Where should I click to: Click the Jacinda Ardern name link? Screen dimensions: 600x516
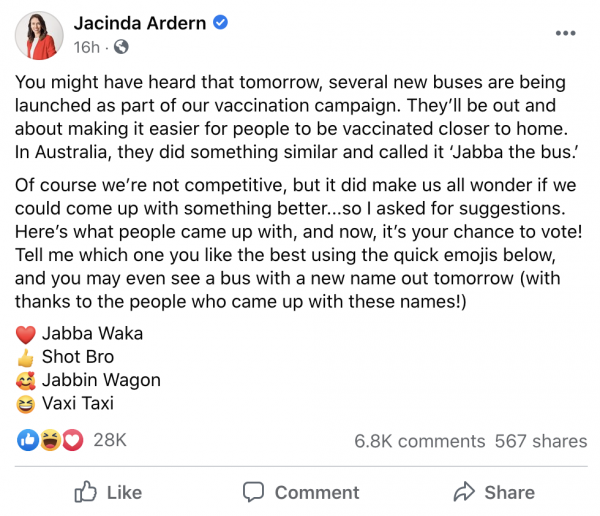140,23
